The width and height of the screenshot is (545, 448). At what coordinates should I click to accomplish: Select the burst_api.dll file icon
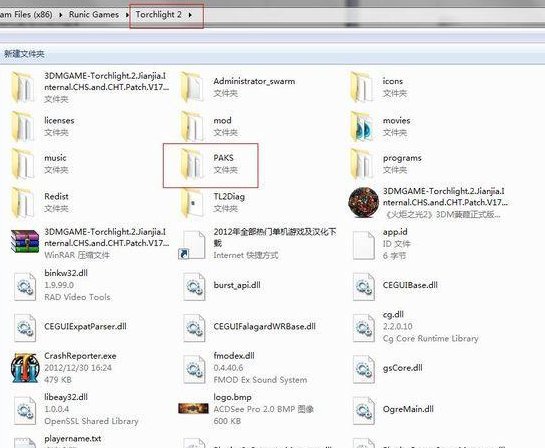pyautogui.click(x=194, y=286)
